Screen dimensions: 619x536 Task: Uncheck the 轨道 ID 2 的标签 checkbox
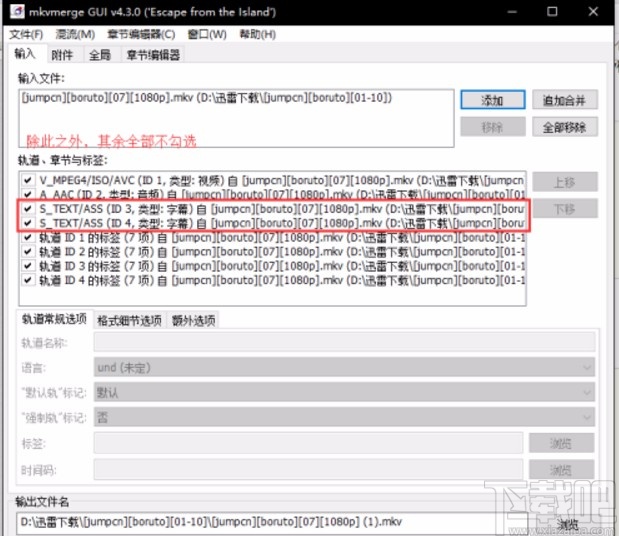click(x=28, y=251)
